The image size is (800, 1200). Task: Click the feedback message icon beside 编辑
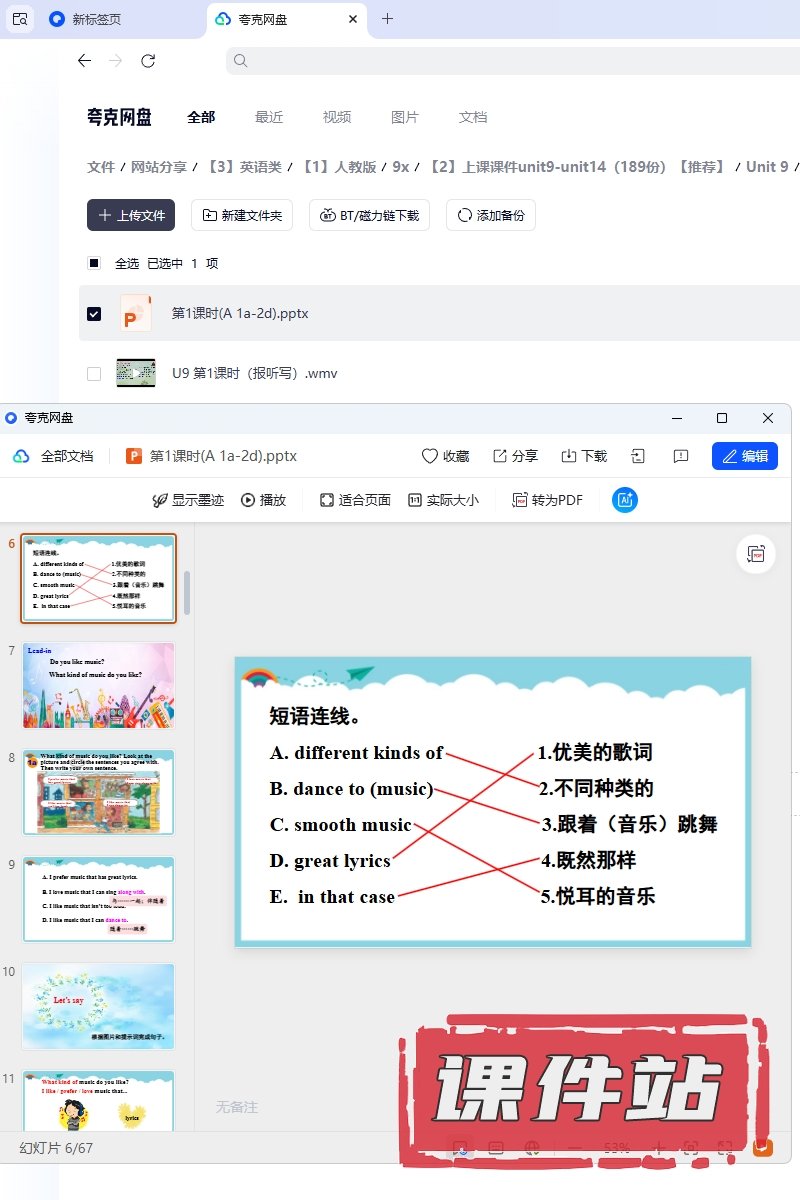point(681,456)
